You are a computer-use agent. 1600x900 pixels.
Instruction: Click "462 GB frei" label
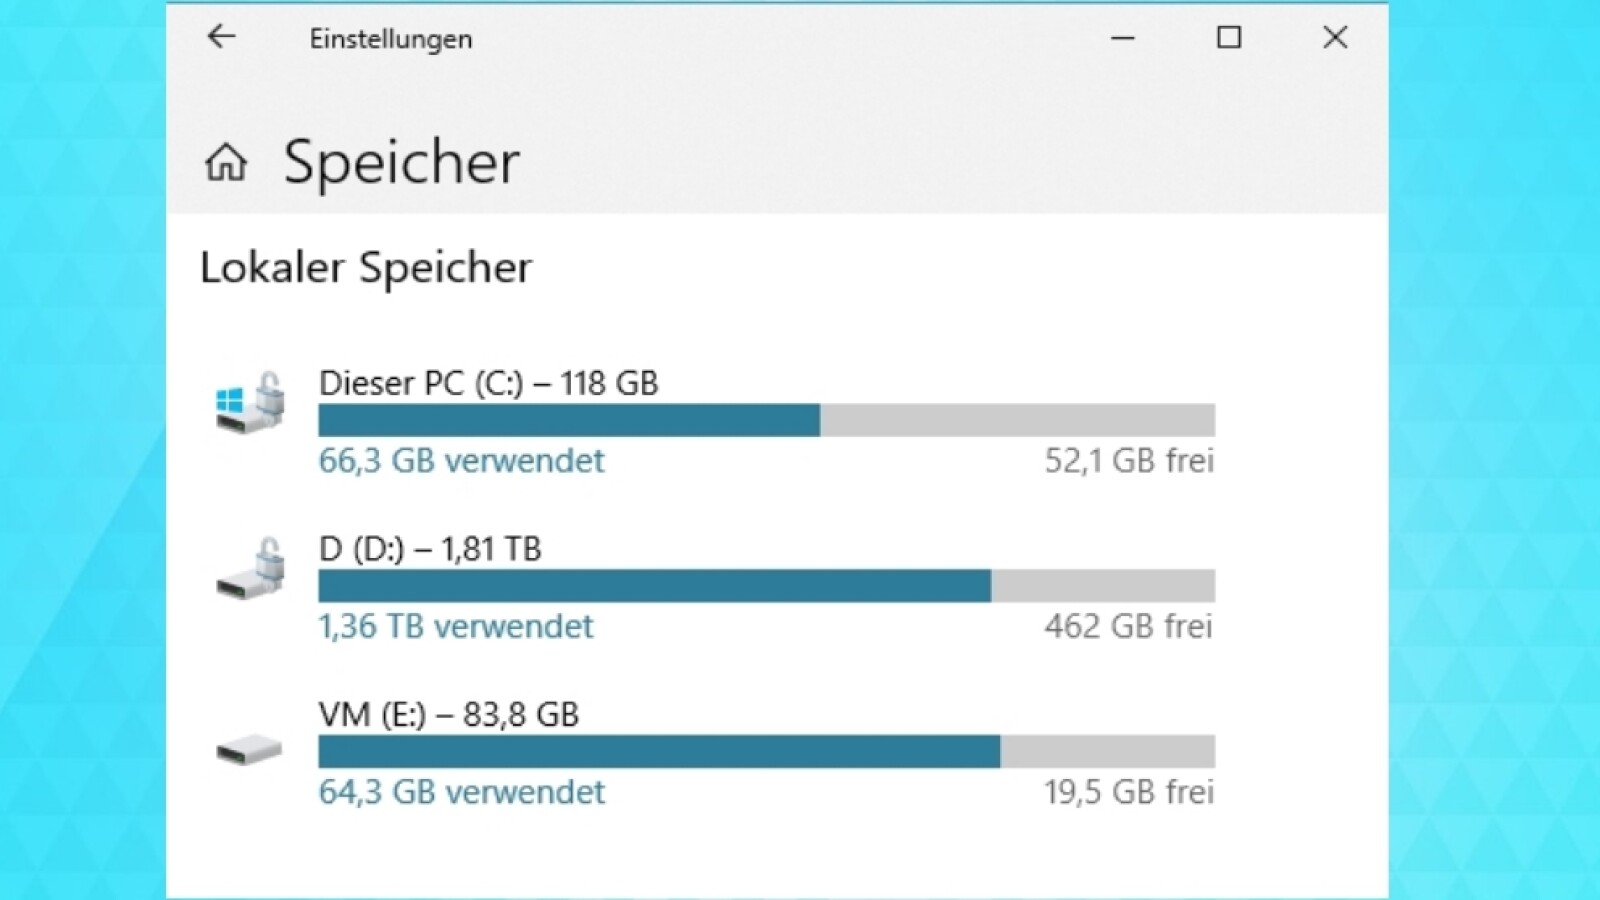click(x=1128, y=627)
